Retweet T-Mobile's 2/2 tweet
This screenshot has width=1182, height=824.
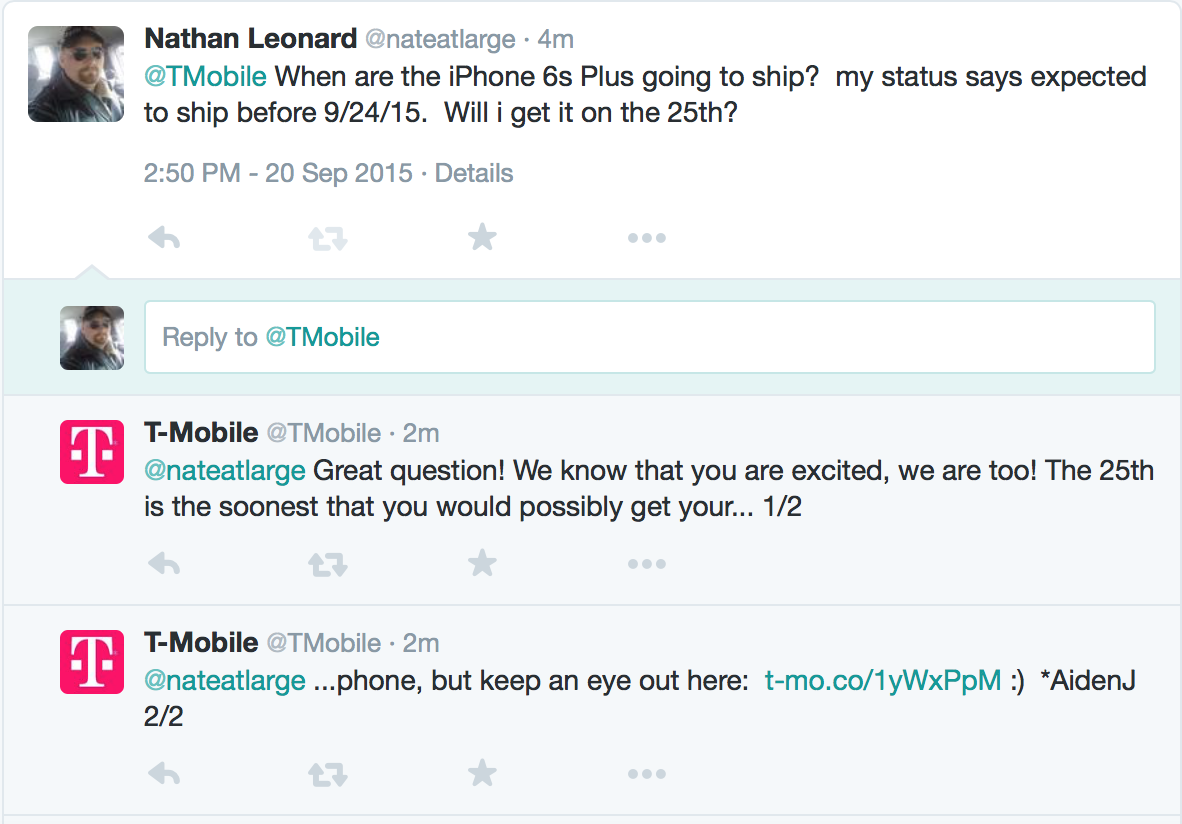coord(328,774)
